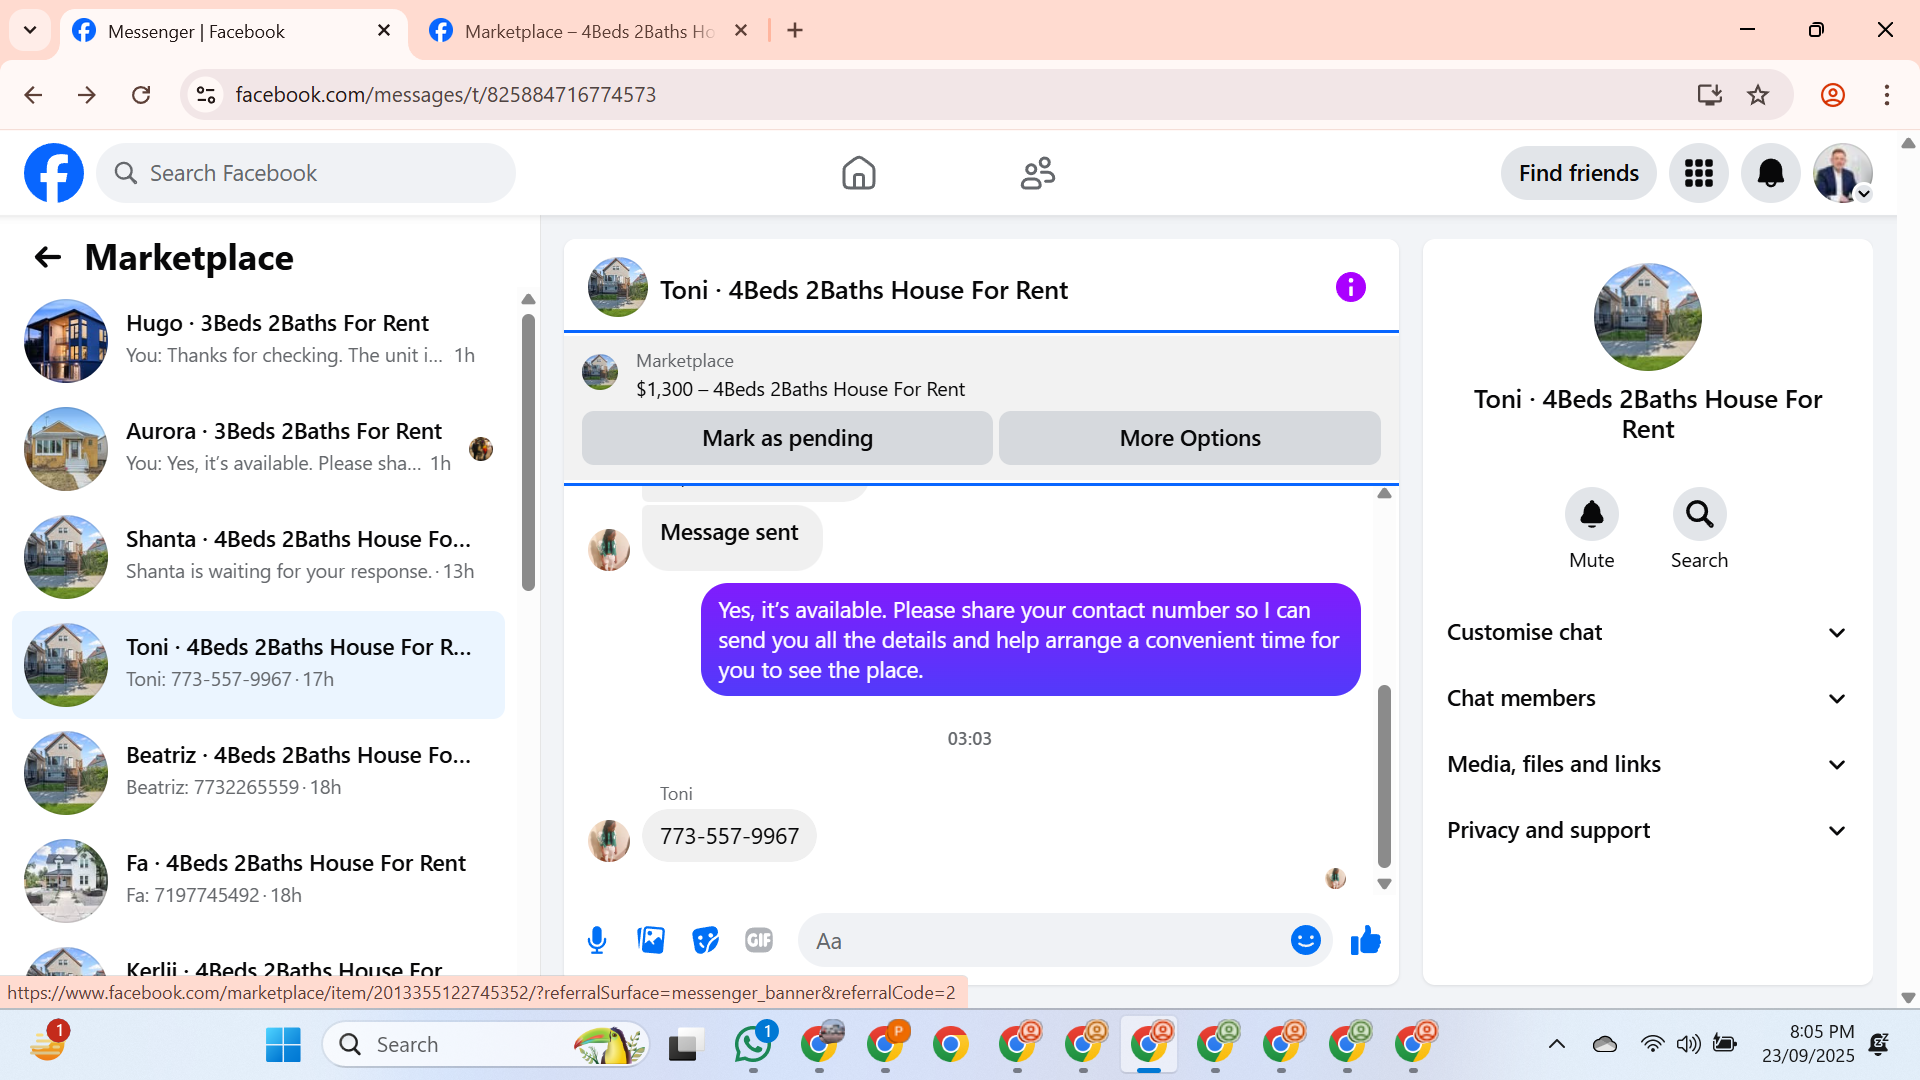
Task: Open the Home feed icon
Action: (x=858, y=173)
